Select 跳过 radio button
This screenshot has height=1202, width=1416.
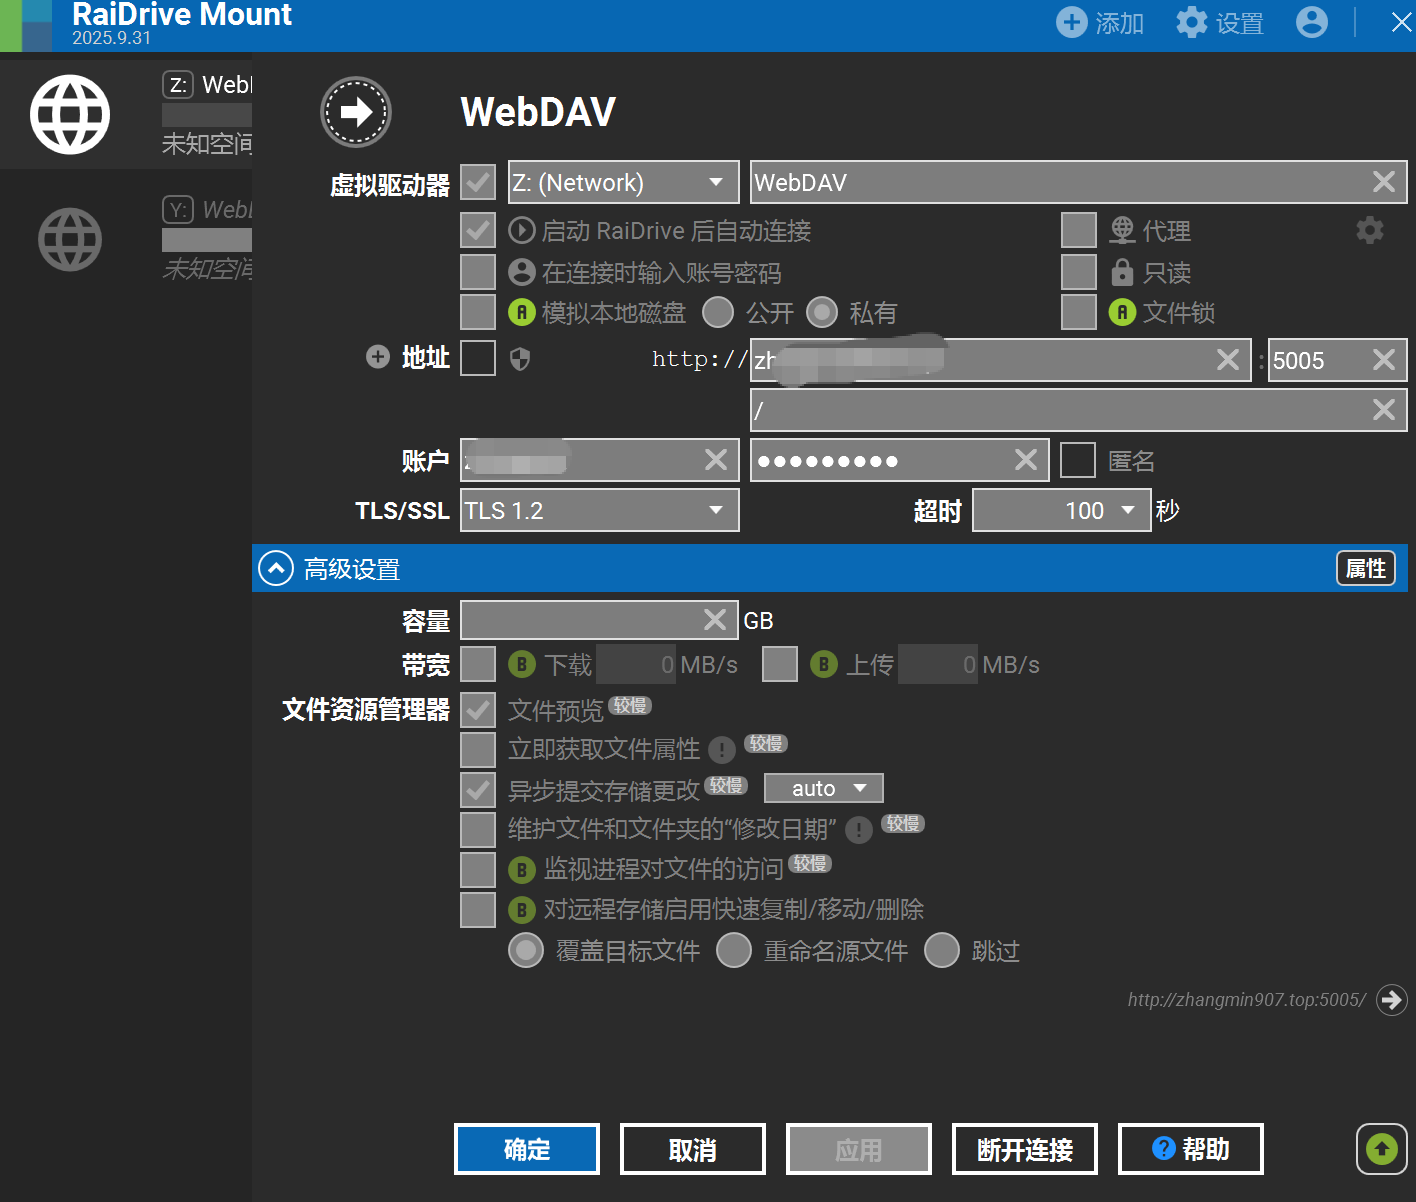click(942, 950)
